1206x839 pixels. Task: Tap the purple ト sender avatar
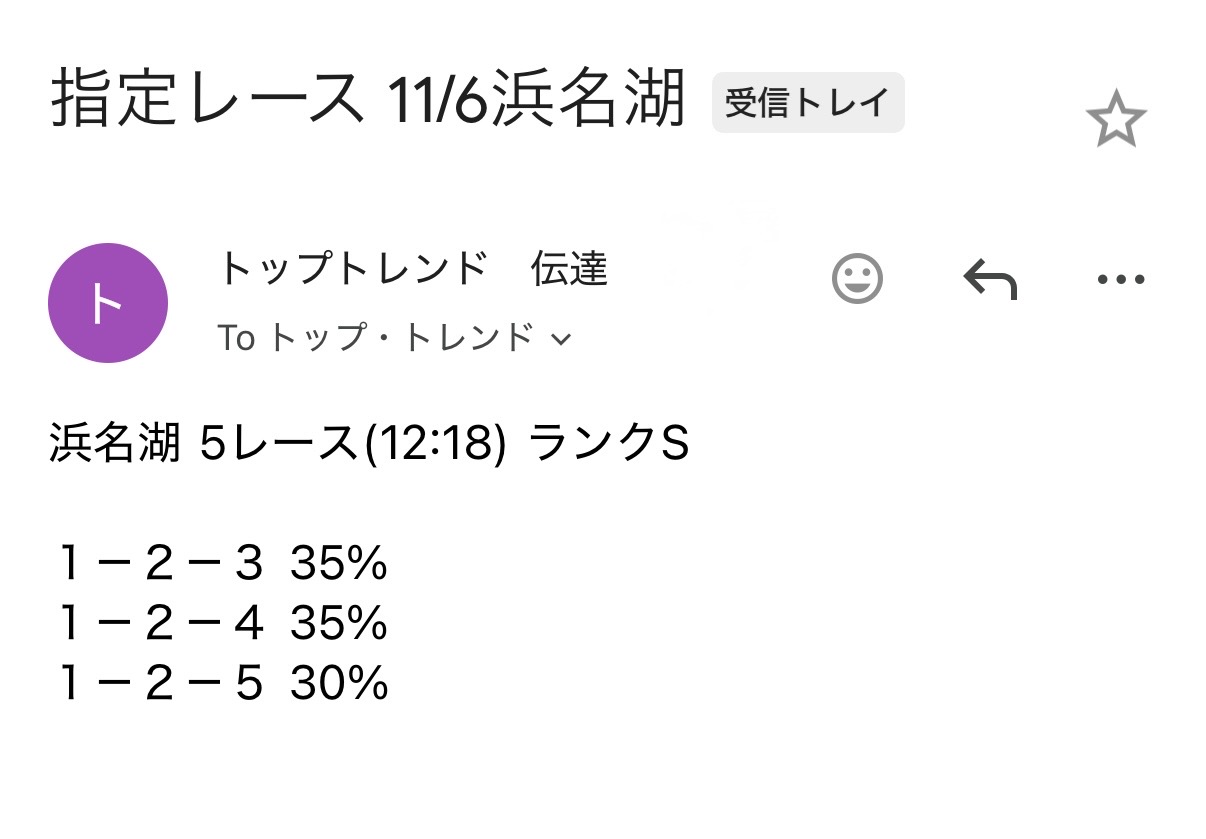tap(108, 303)
